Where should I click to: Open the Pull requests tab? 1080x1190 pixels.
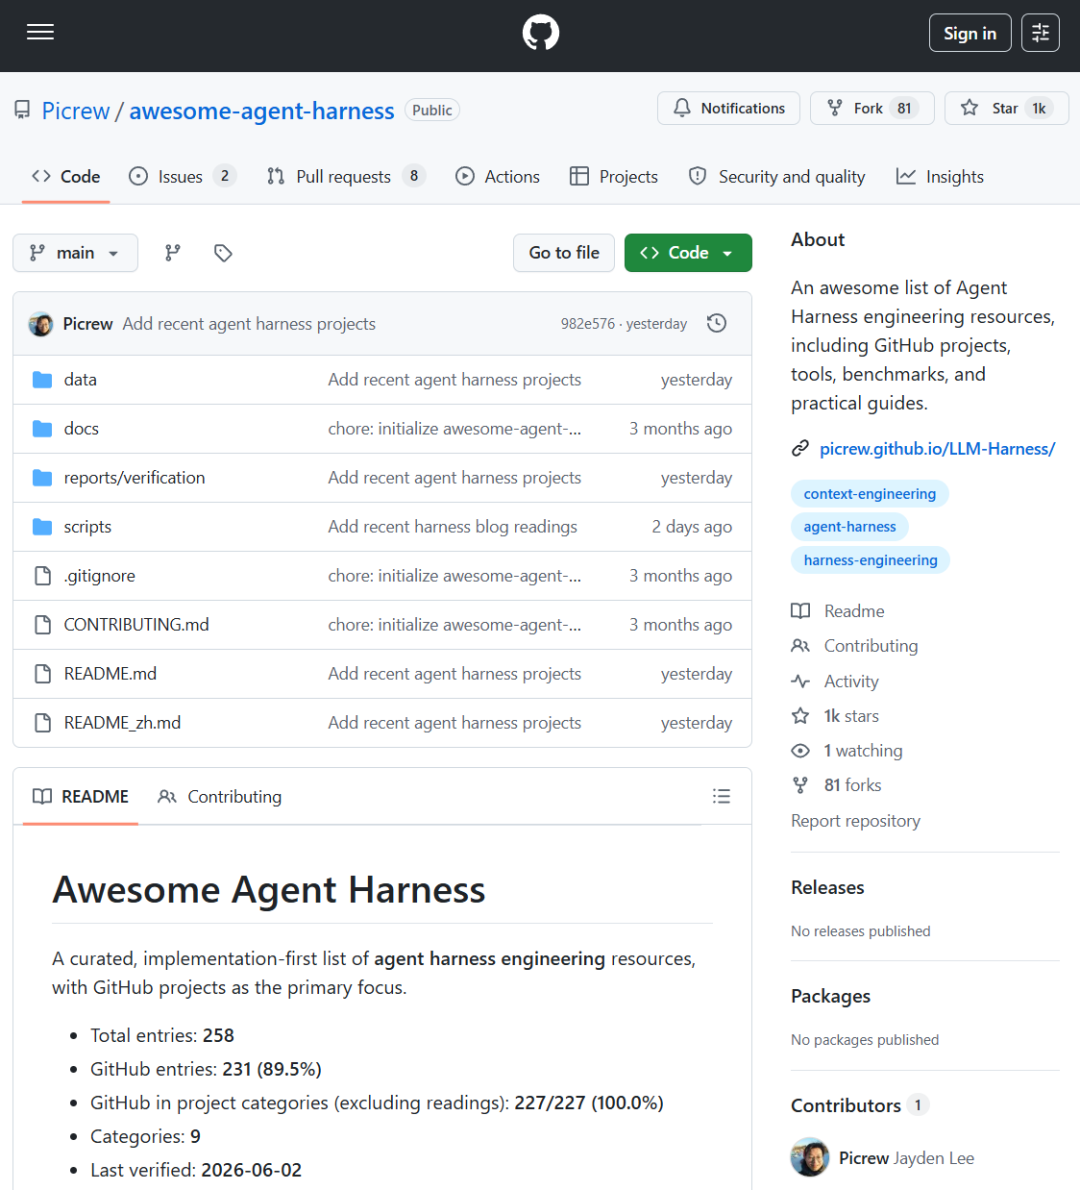pyautogui.click(x=346, y=177)
